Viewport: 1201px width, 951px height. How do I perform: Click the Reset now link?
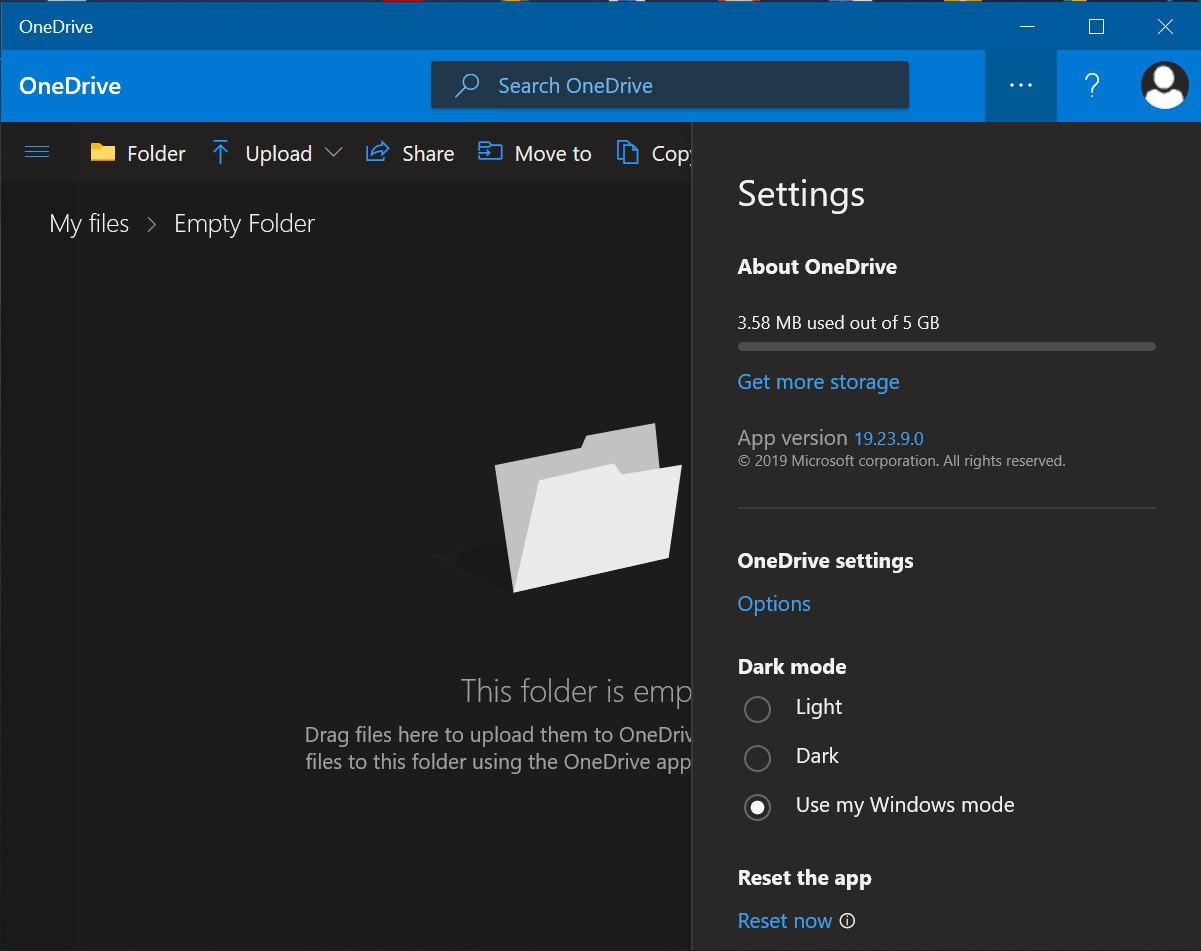(x=785, y=921)
